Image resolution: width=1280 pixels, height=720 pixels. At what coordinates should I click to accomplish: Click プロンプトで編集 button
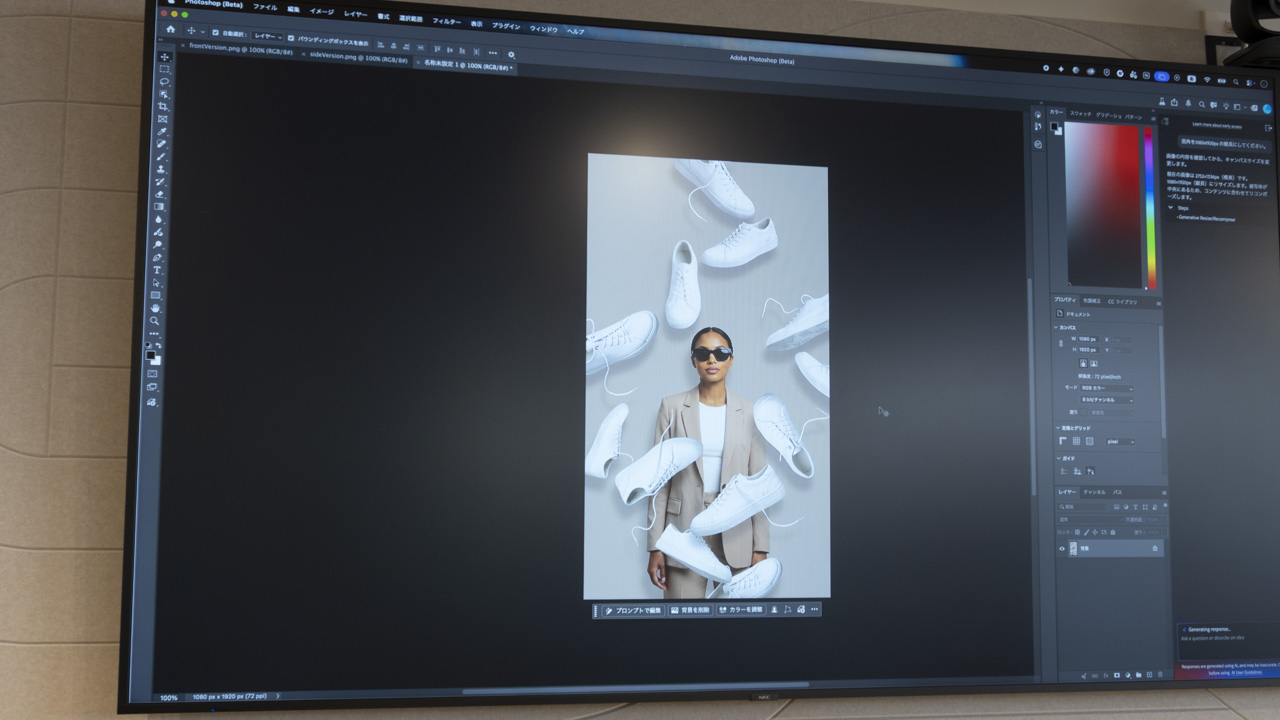point(634,610)
